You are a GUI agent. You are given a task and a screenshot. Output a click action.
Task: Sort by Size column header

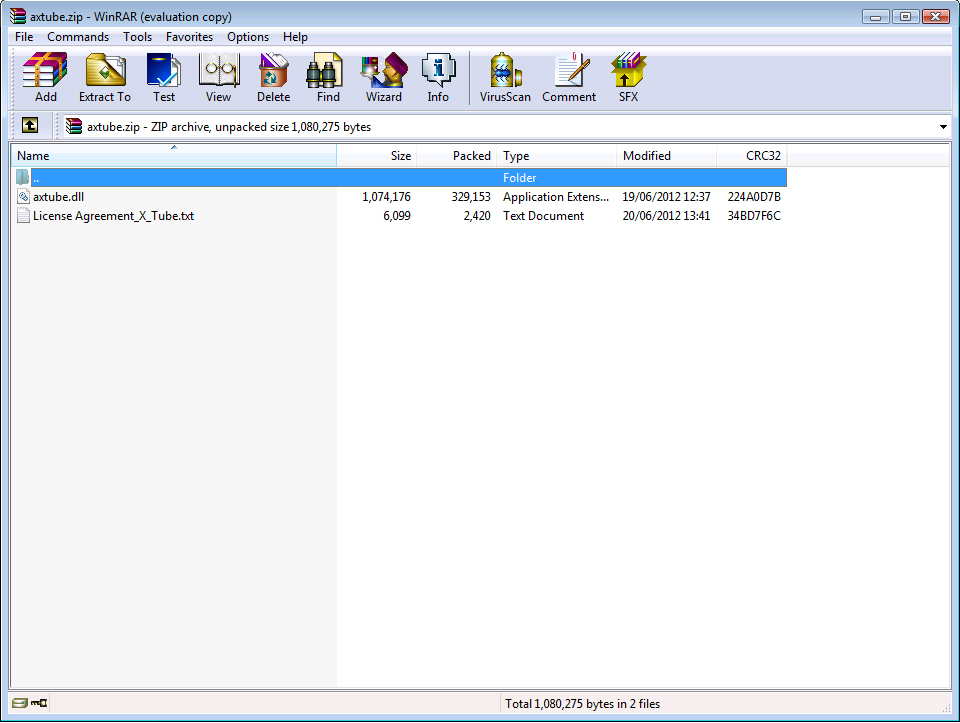click(377, 155)
